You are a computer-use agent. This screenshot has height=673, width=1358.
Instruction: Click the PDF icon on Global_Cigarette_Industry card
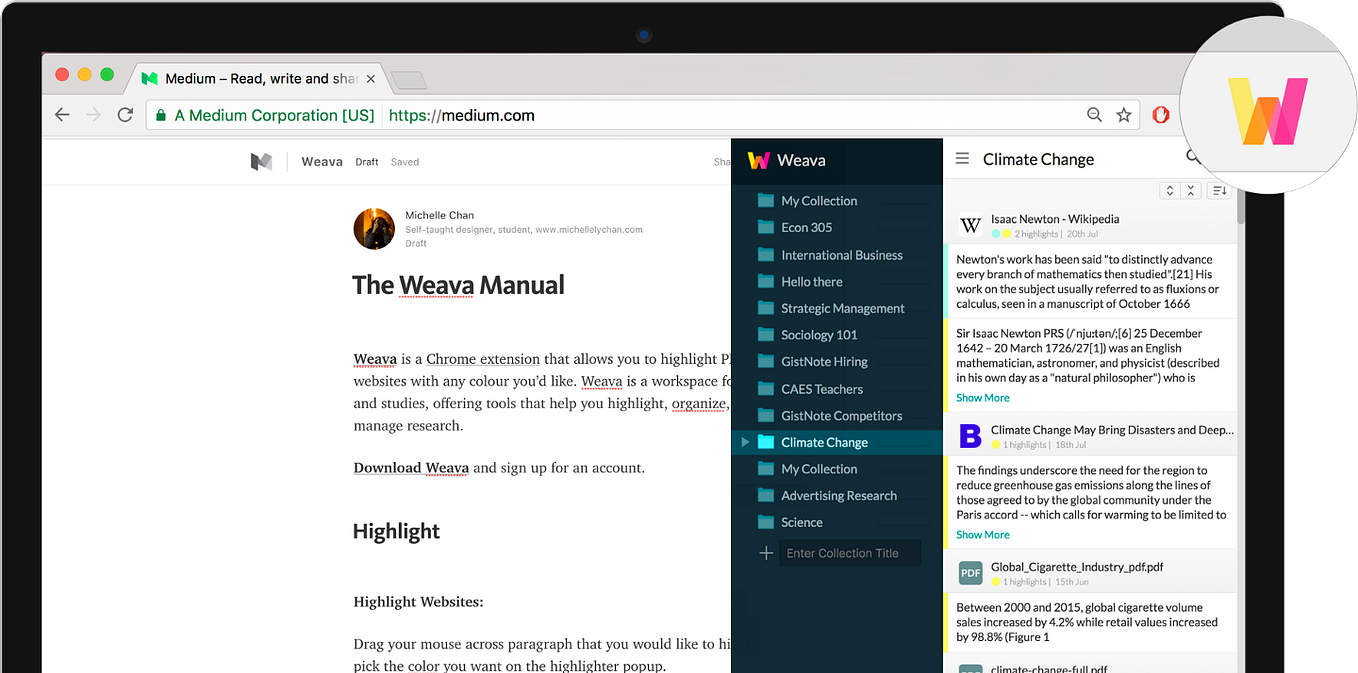click(970, 572)
